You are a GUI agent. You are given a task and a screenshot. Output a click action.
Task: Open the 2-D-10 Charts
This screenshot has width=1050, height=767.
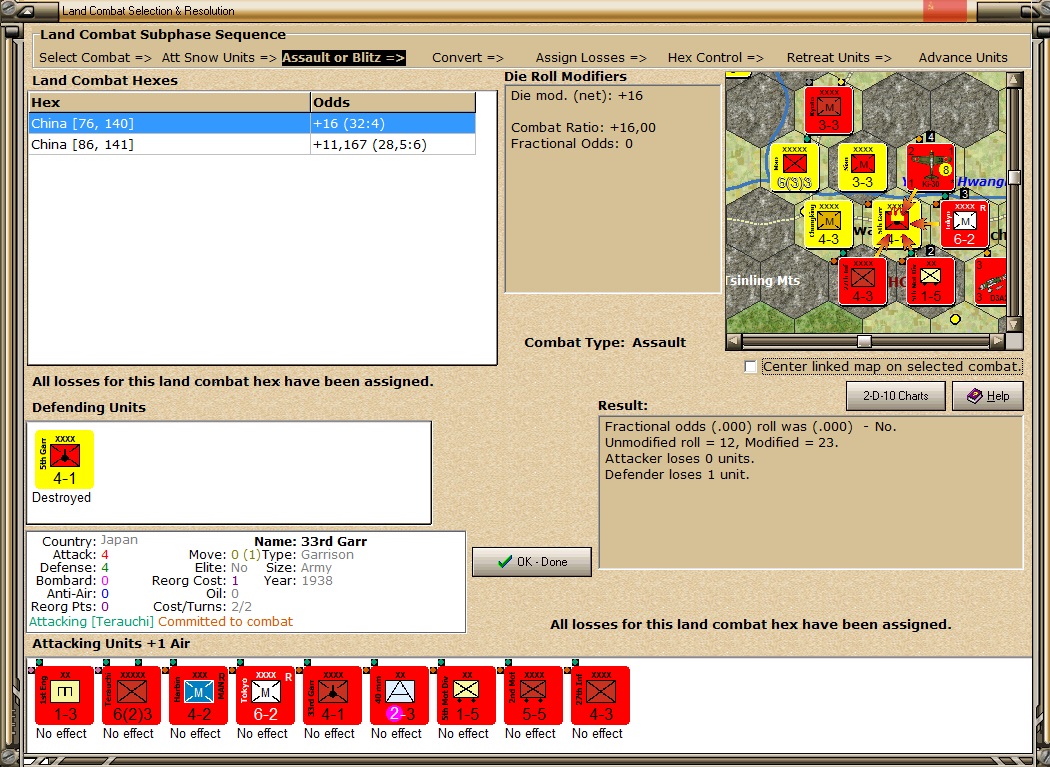pos(896,396)
